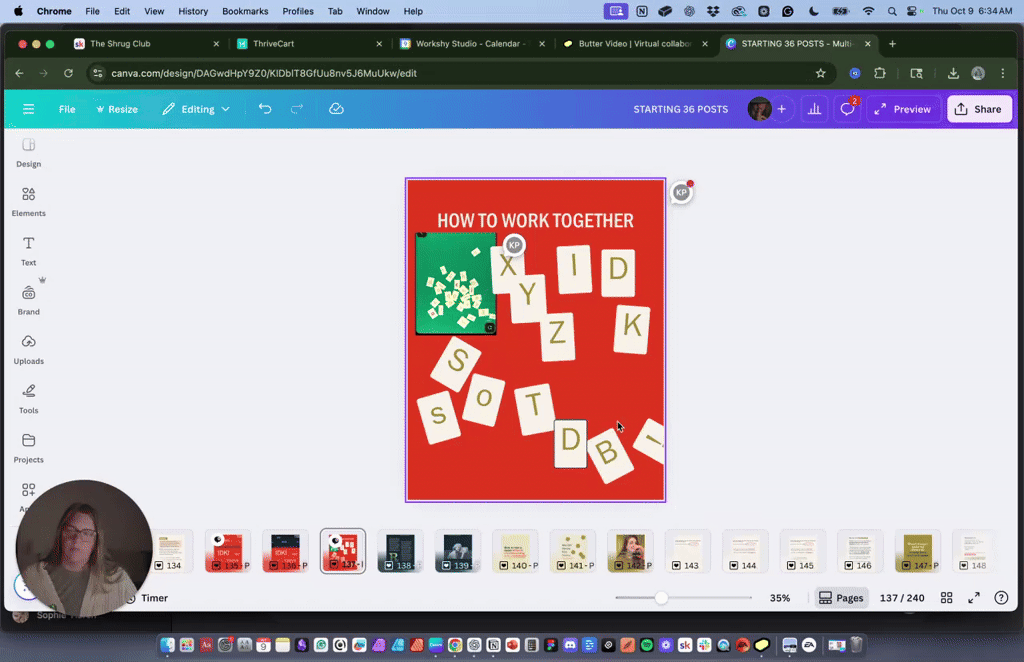The height and width of the screenshot is (662, 1024).
Task: Open the Design panel in sidebar
Action: [x=28, y=153]
